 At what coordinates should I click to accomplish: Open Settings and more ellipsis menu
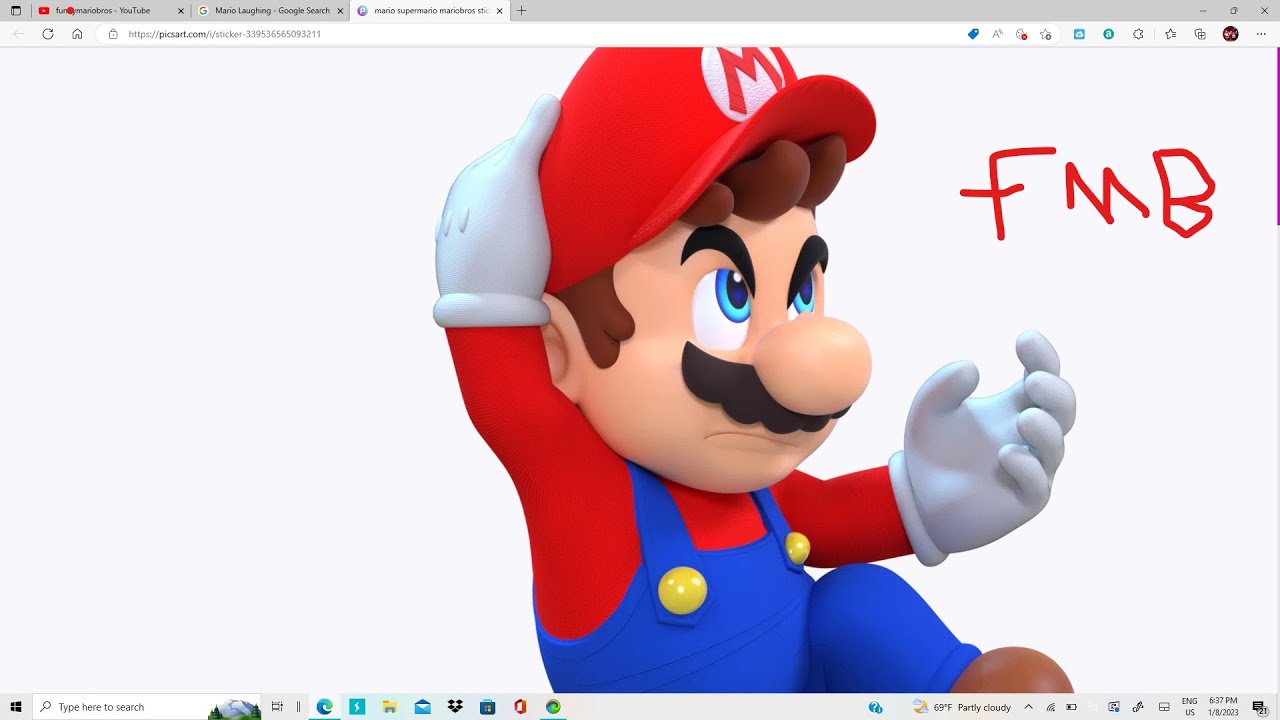[x=1261, y=34]
